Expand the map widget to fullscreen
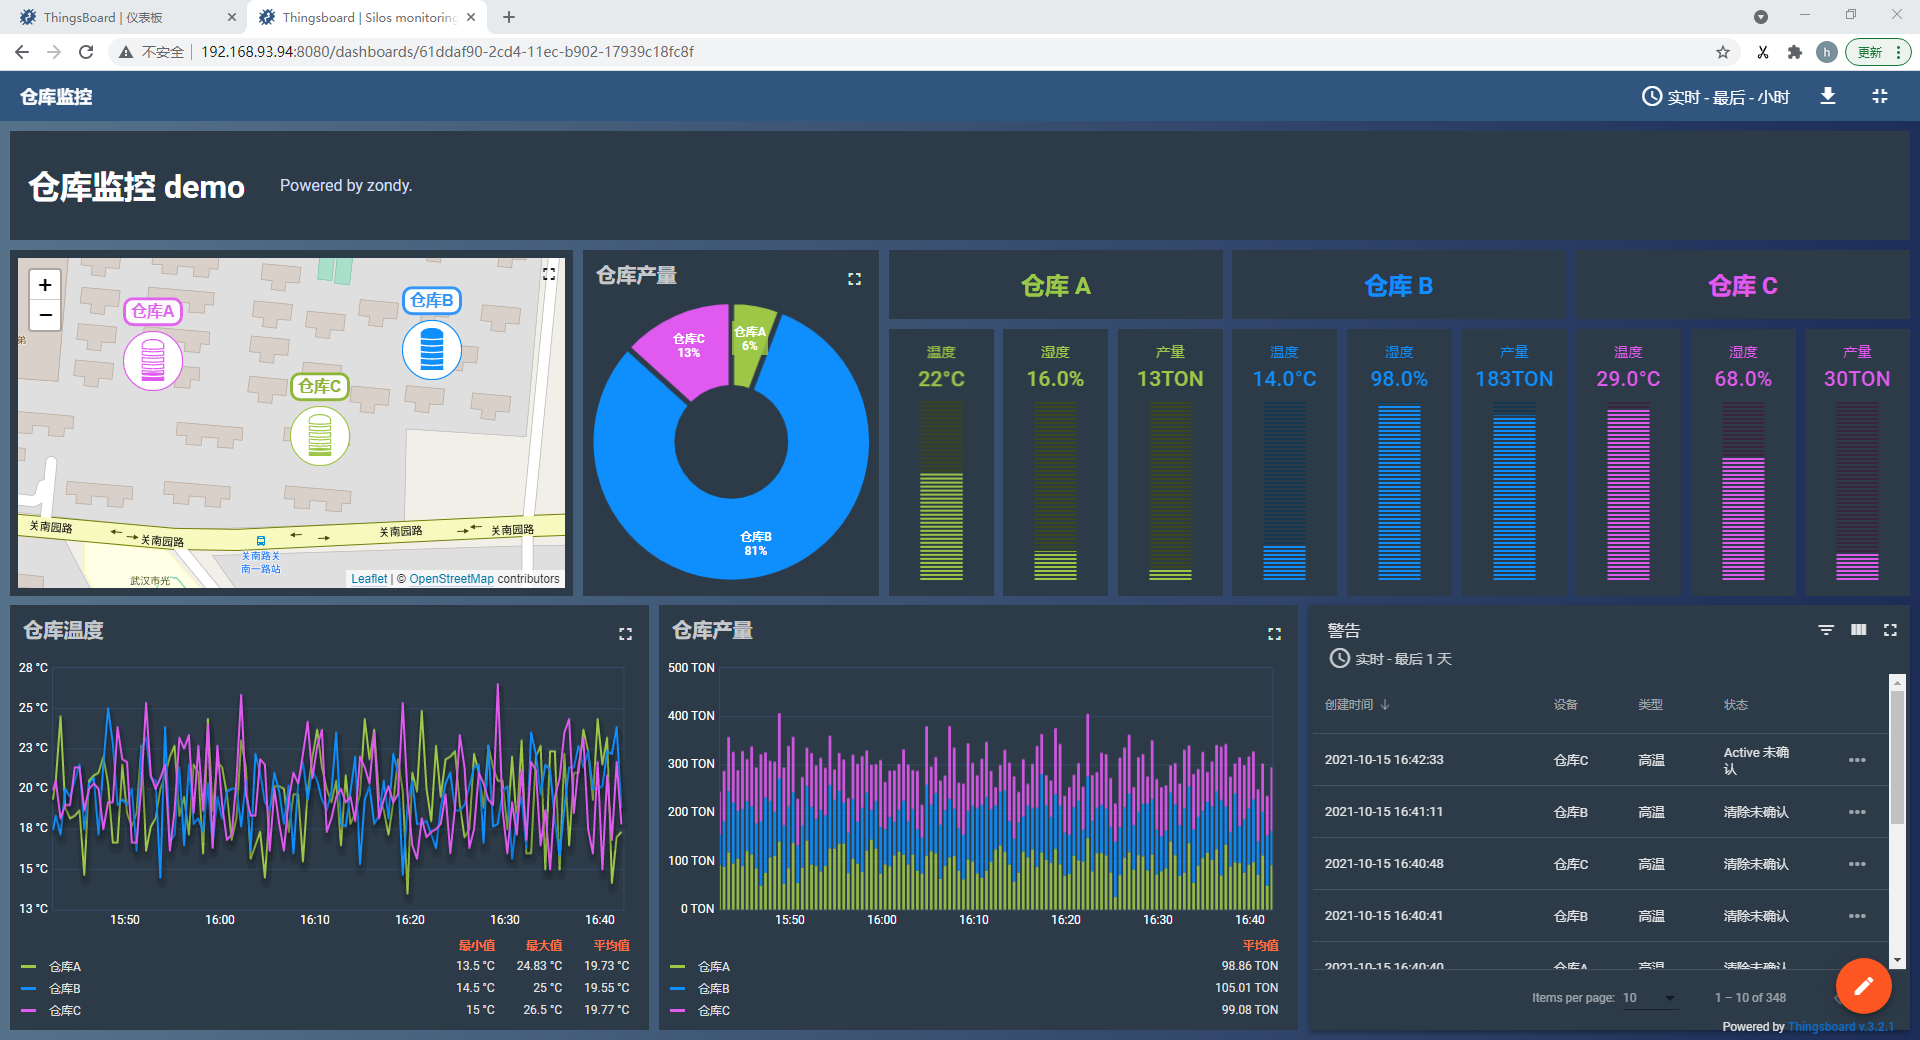Image resolution: width=1920 pixels, height=1040 pixels. point(549,273)
